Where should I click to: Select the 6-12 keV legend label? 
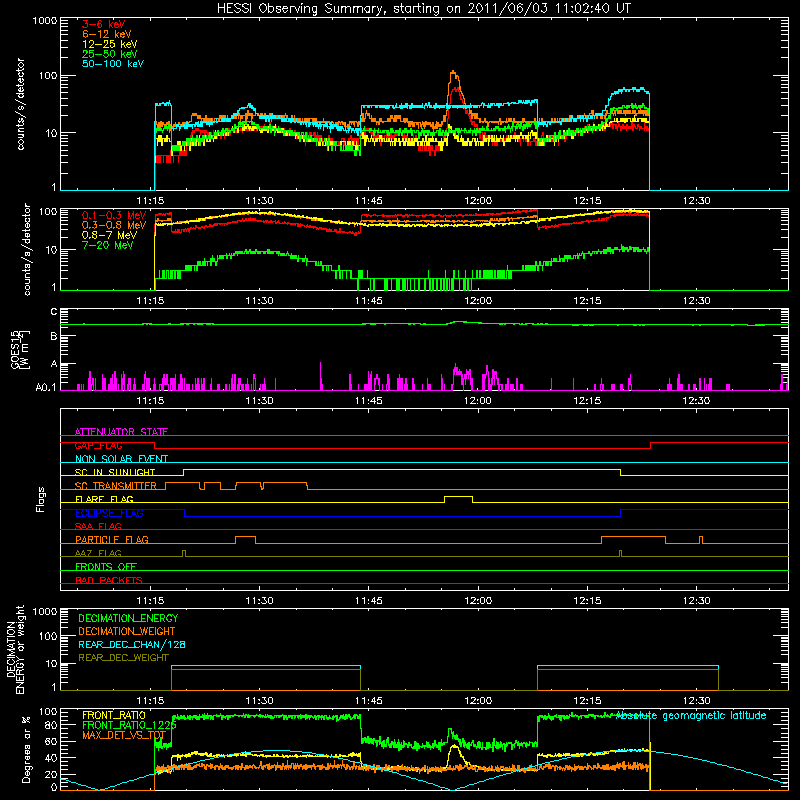[x=107, y=34]
